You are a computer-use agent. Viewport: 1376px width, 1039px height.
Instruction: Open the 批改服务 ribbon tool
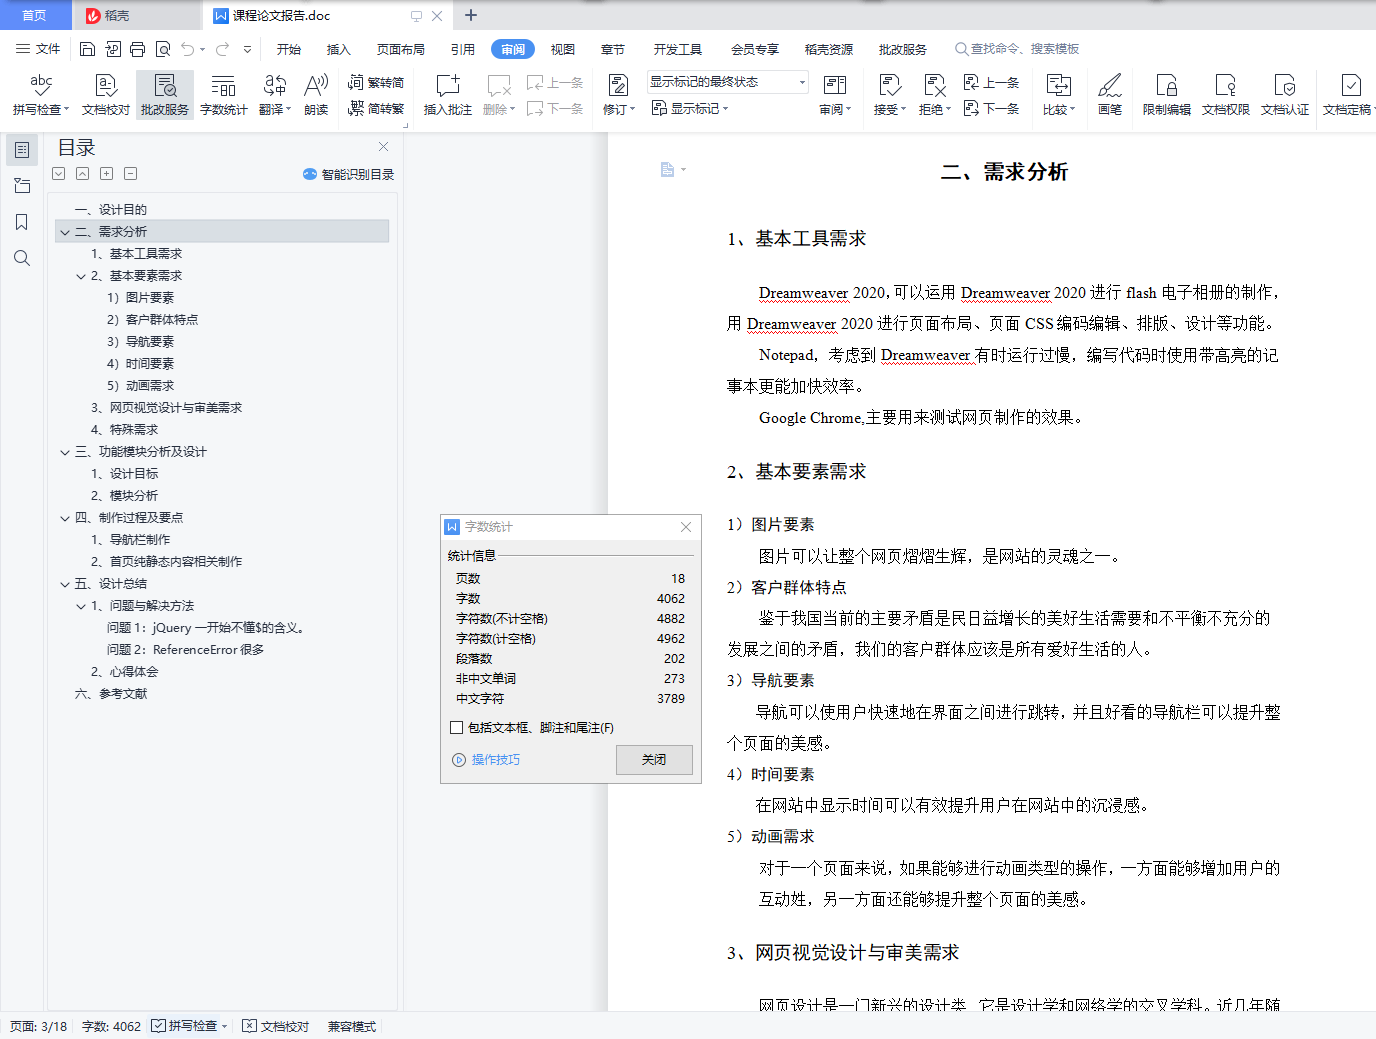[165, 95]
